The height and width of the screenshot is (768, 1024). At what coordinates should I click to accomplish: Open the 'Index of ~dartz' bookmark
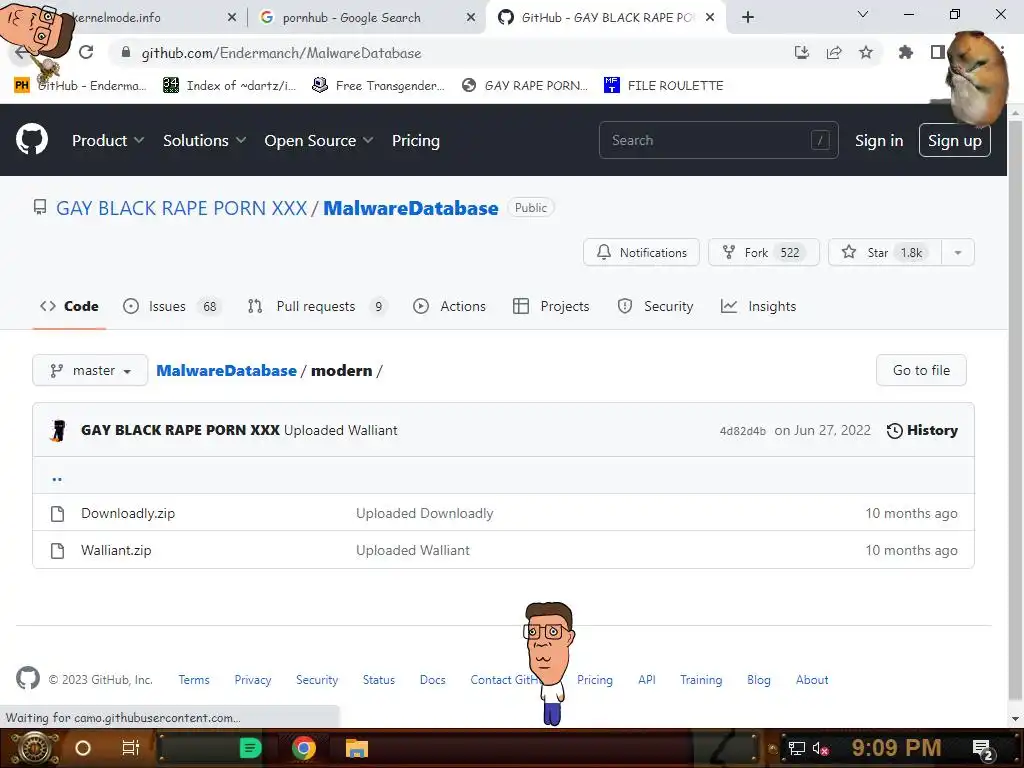click(229, 86)
